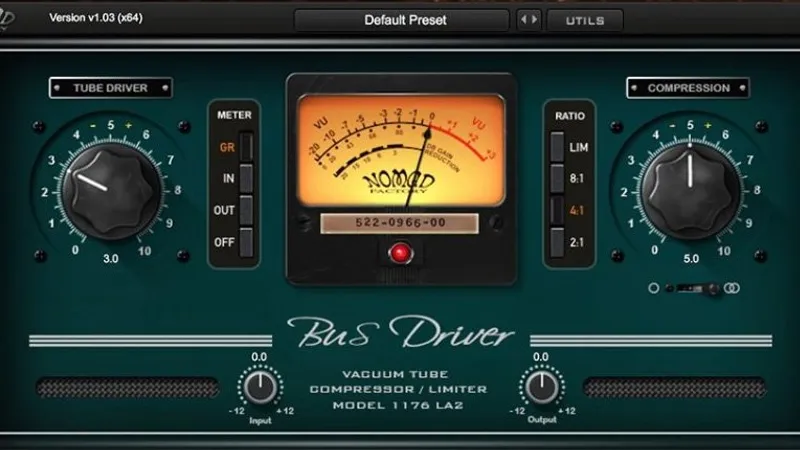
Task: Click the Tube Driver knob
Action: tap(110, 182)
